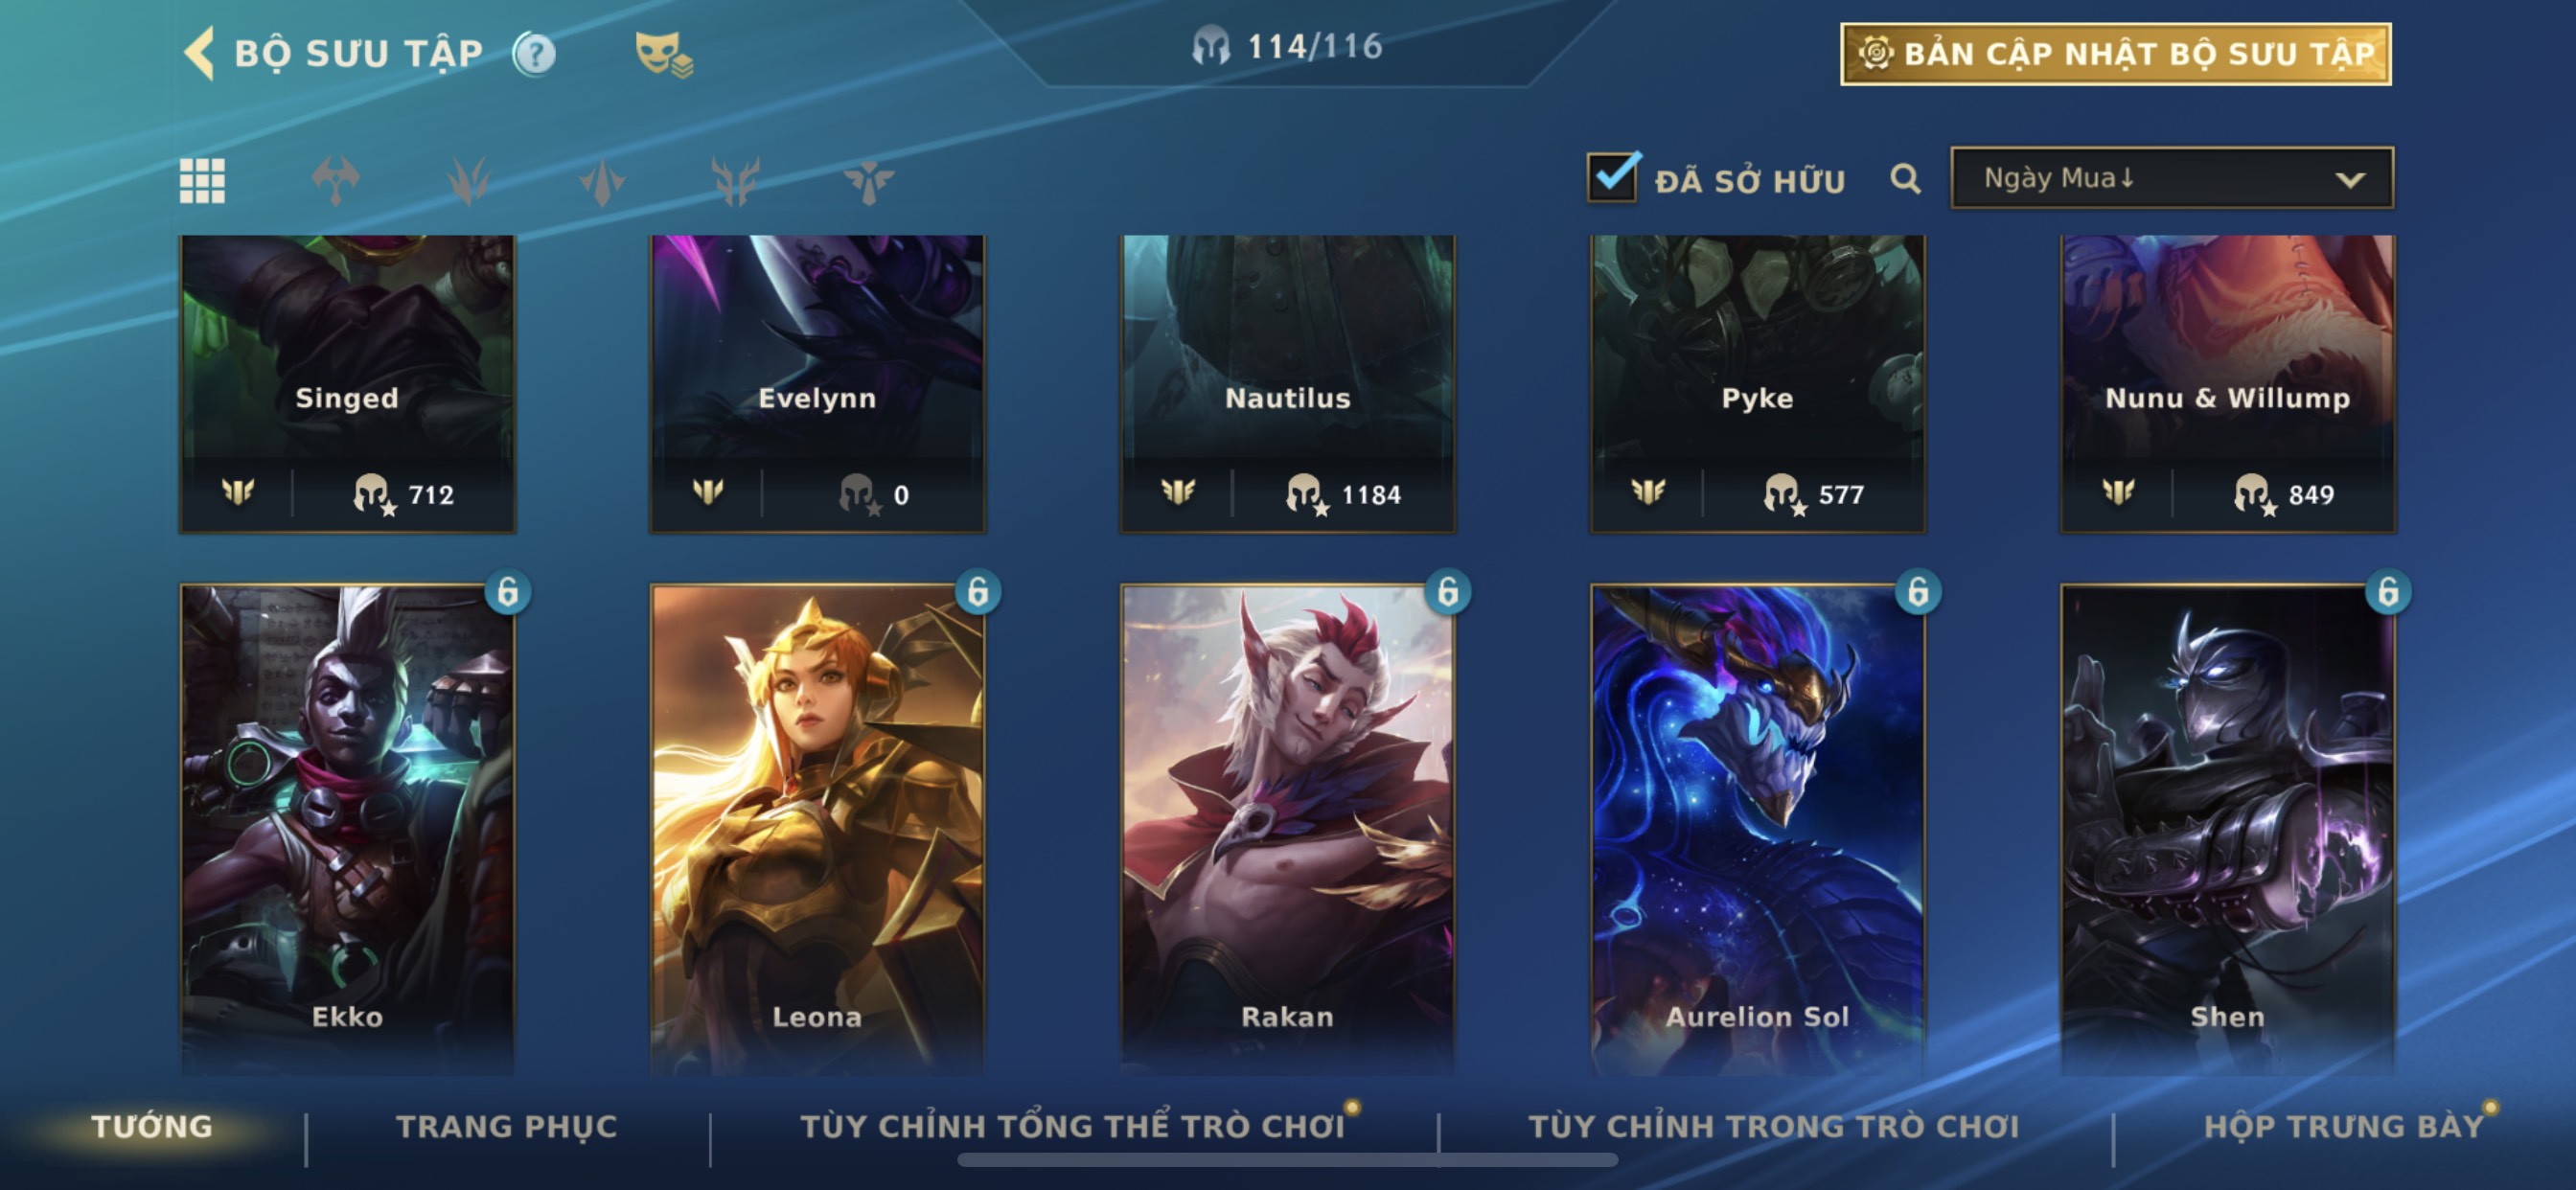The height and width of the screenshot is (1190, 2576).
Task: Click the free rotation badge on Ekko
Action: [508, 592]
